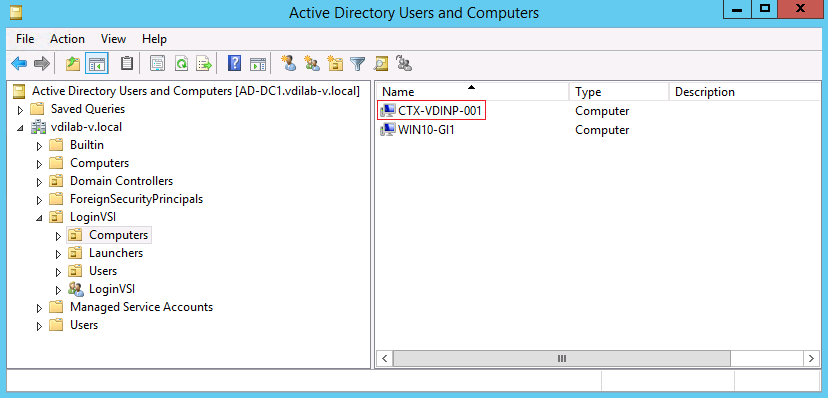The width and height of the screenshot is (828, 398).
Task: Expand the Users OU under LoginVSI
Action: [59, 272]
